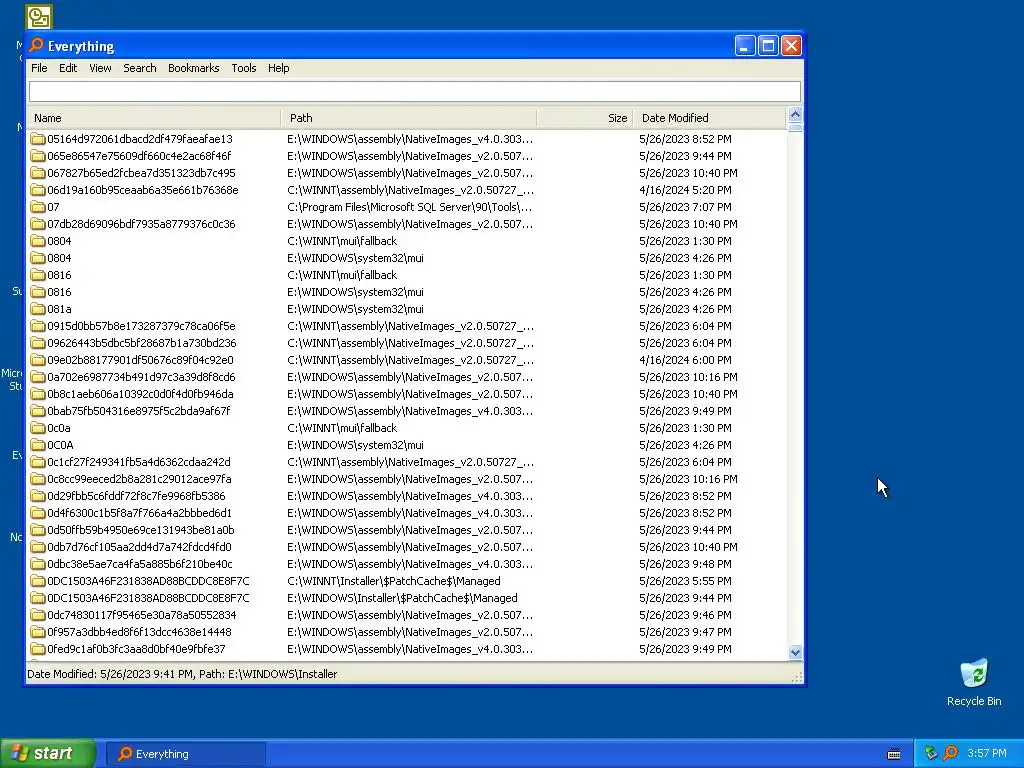Click date 5/26/2023 7:07 PM
This screenshot has width=1024, height=768.
click(685, 207)
